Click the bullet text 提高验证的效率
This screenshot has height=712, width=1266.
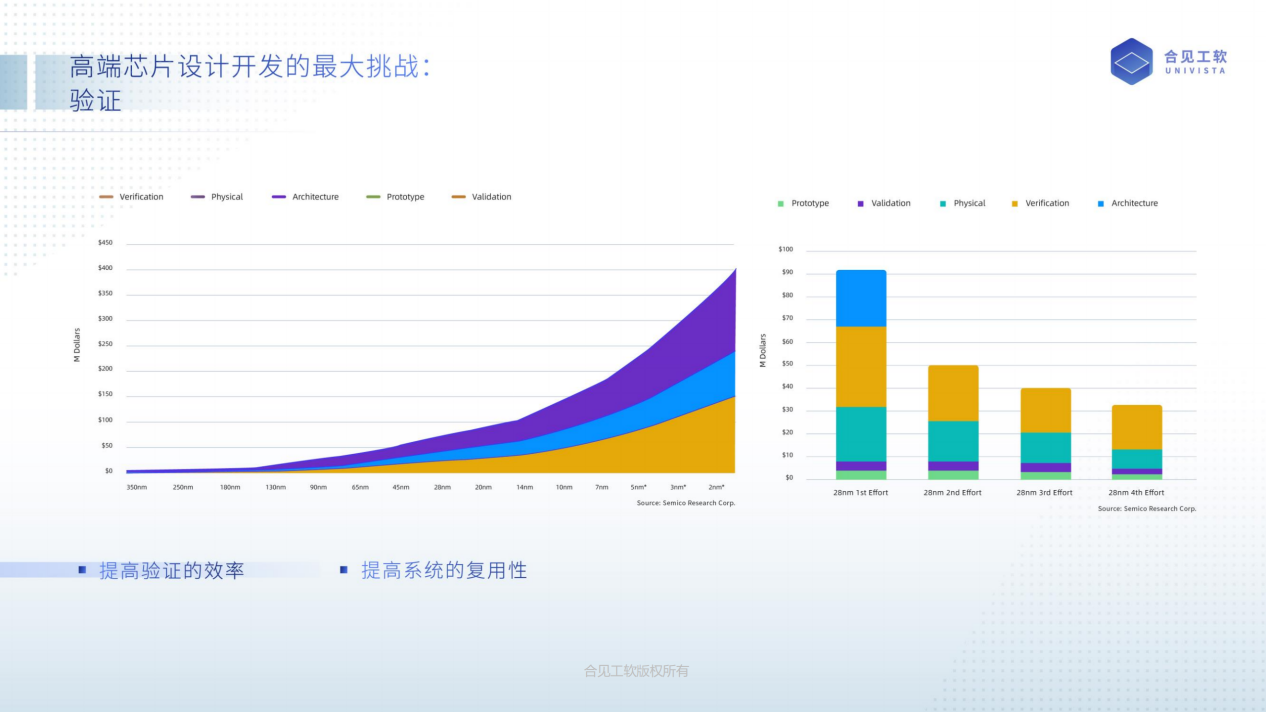(171, 571)
